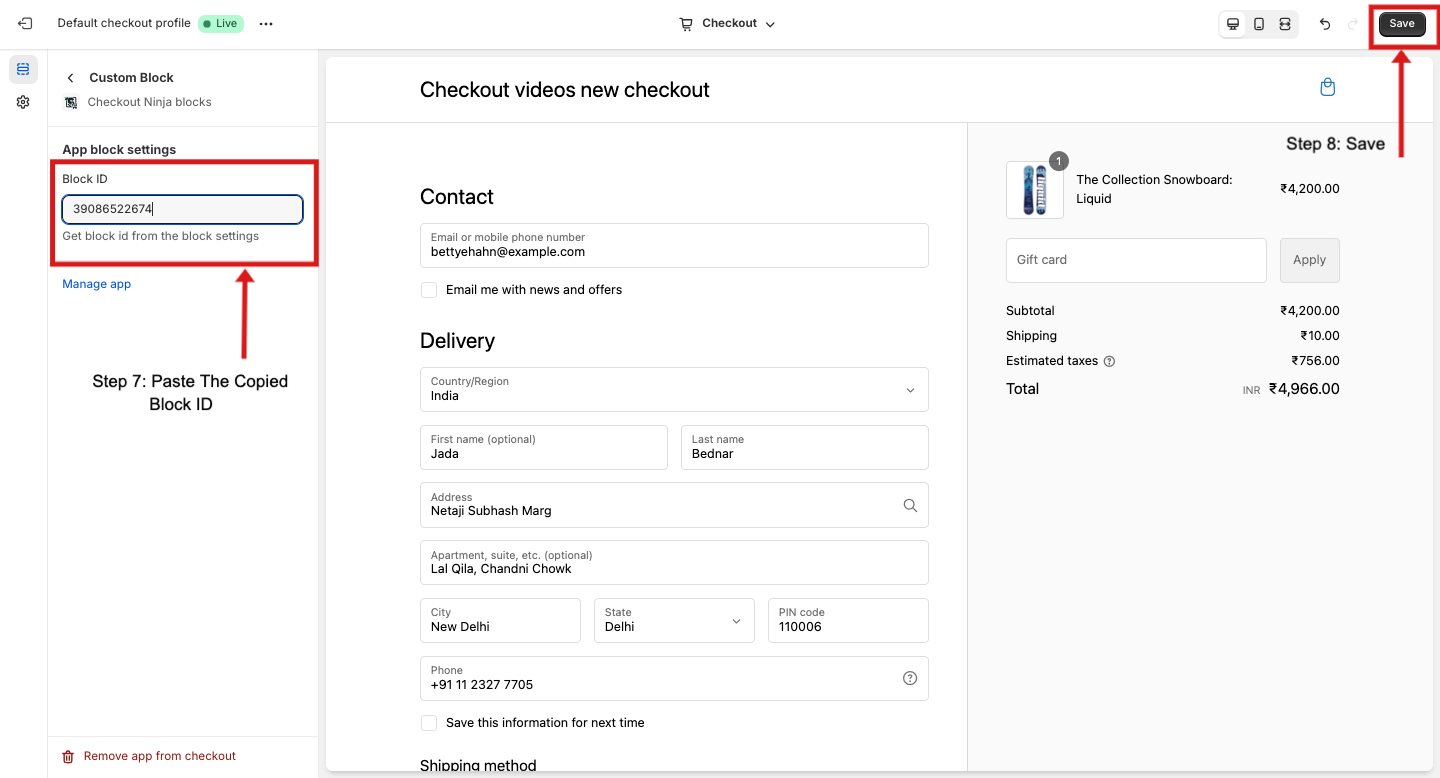This screenshot has width=1440, height=778.
Task: Check Save this information for next time
Action: coord(429,723)
